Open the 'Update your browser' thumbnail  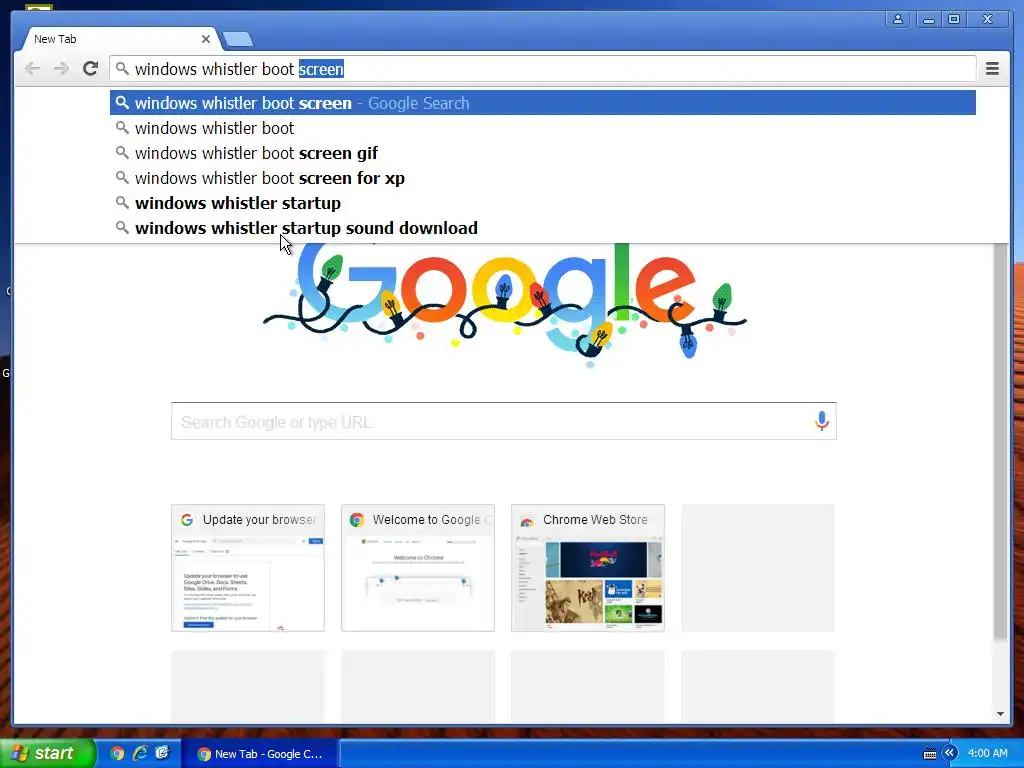coord(248,568)
